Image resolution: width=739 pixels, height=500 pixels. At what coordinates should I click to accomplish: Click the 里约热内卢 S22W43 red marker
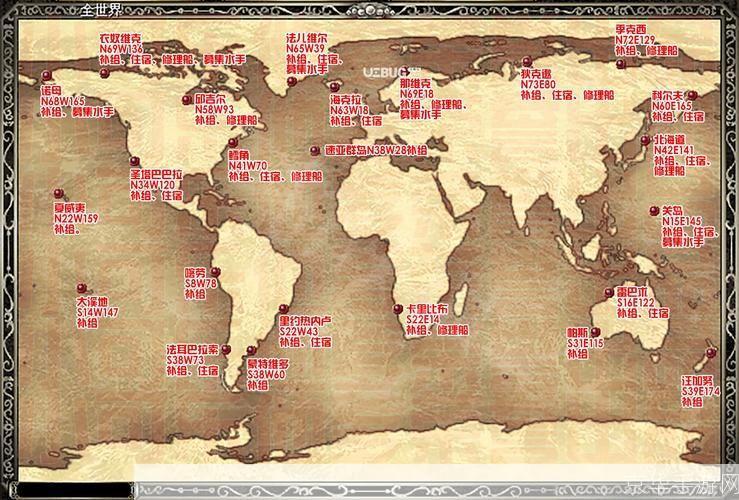(284, 309)
